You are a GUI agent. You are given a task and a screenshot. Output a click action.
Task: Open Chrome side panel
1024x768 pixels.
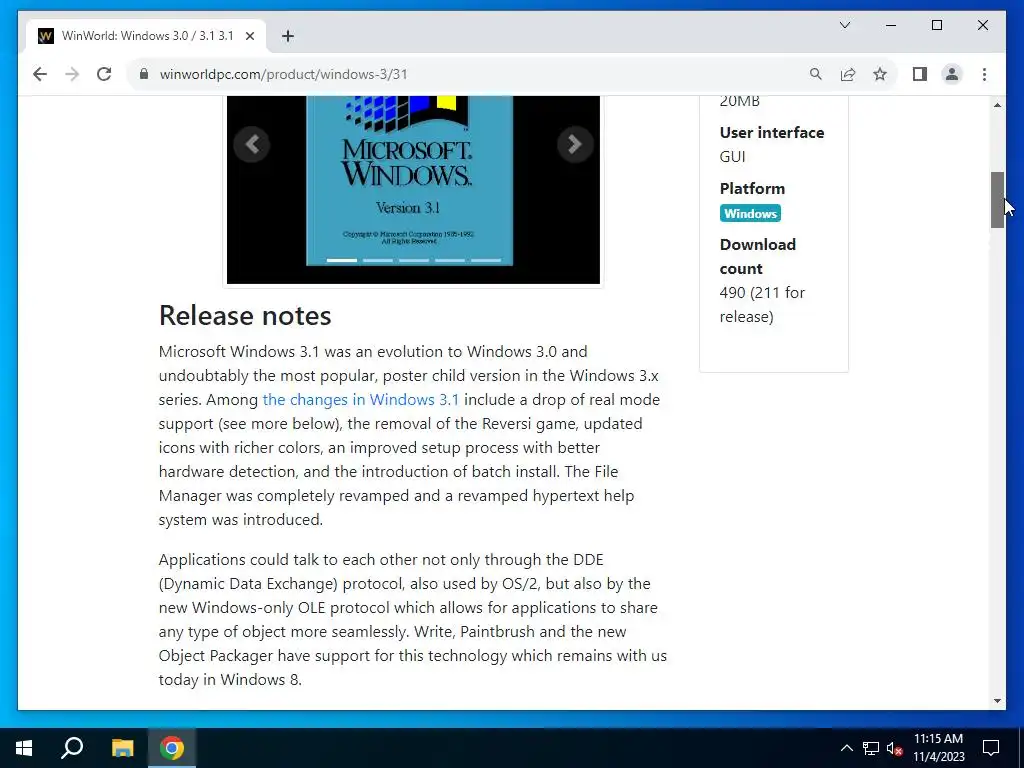(920, 74)
